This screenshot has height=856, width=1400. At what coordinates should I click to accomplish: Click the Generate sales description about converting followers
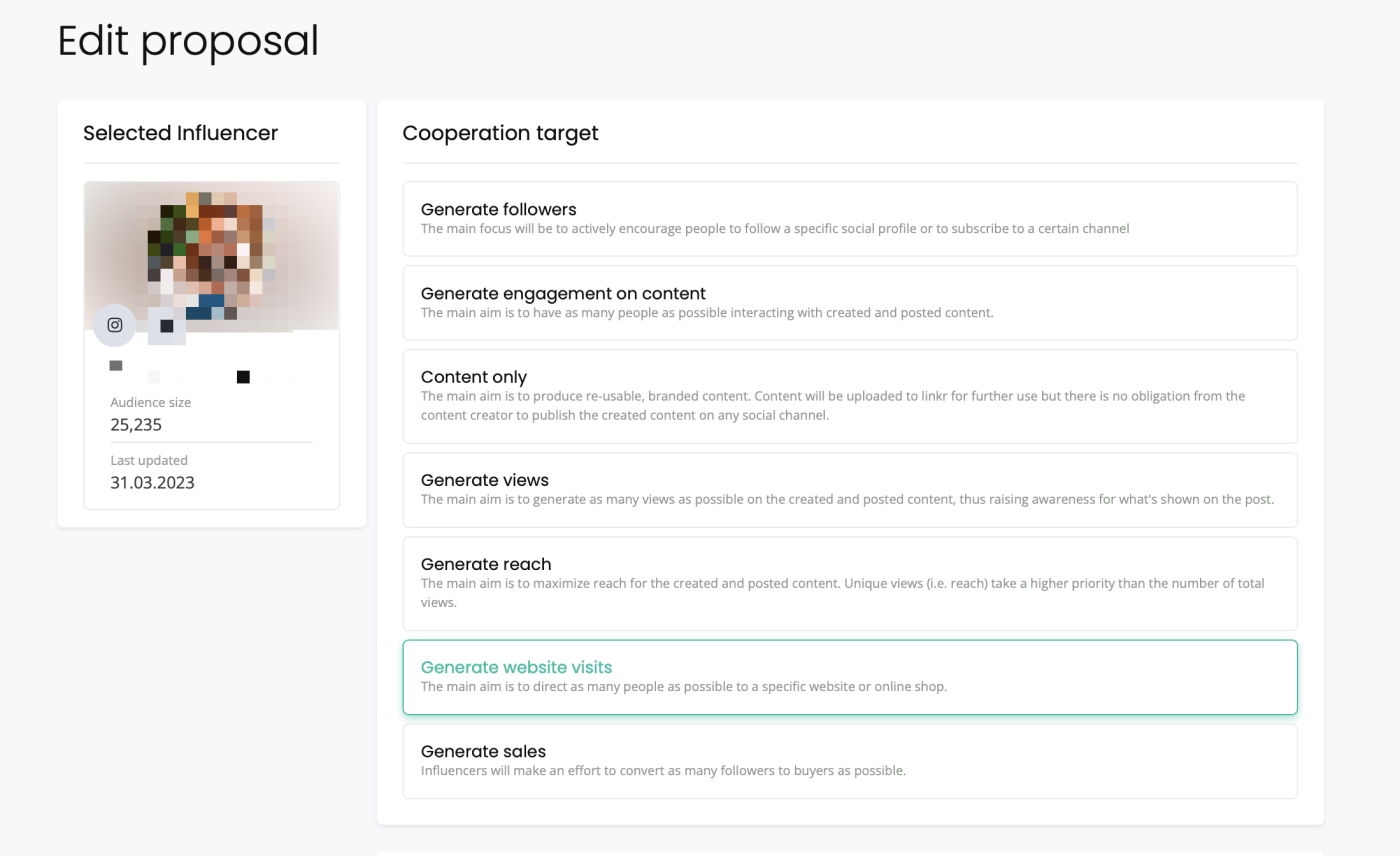(663, 771)
